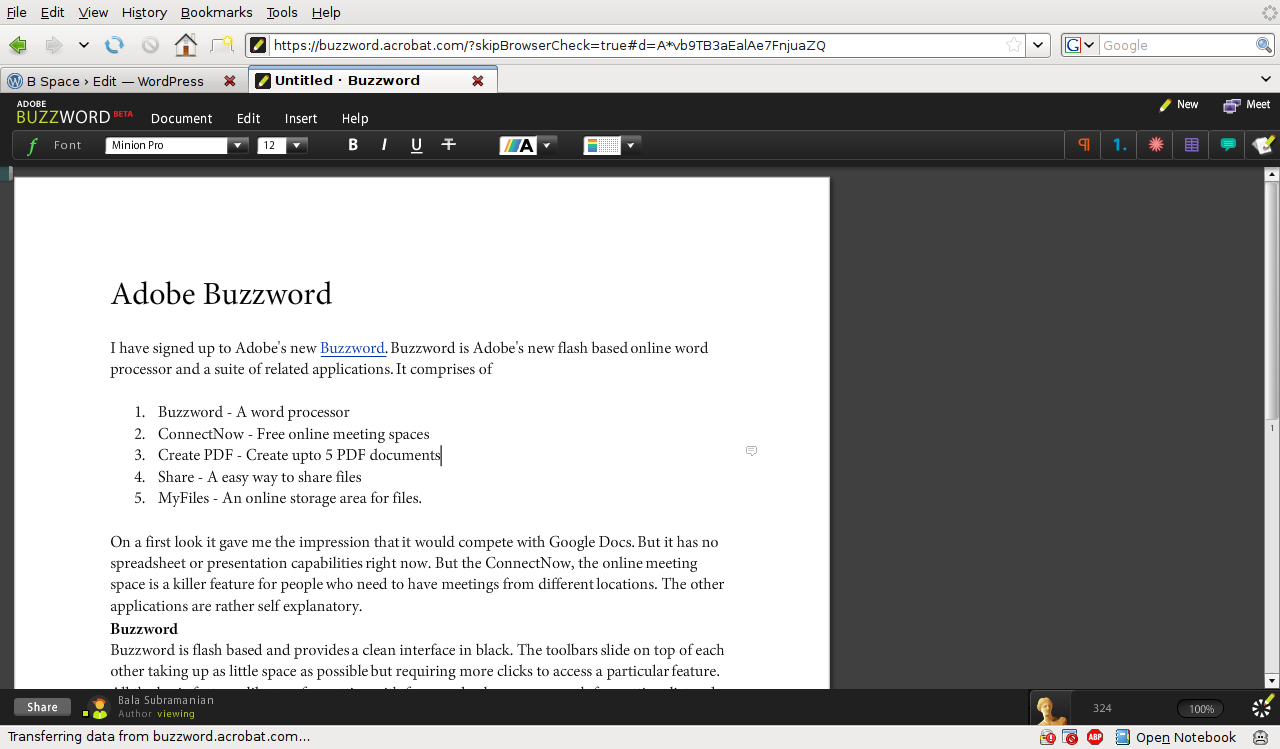Open the browser File menu
Image resolution: width=1280 pixels, height=749 pixels.
click(17, 12)
